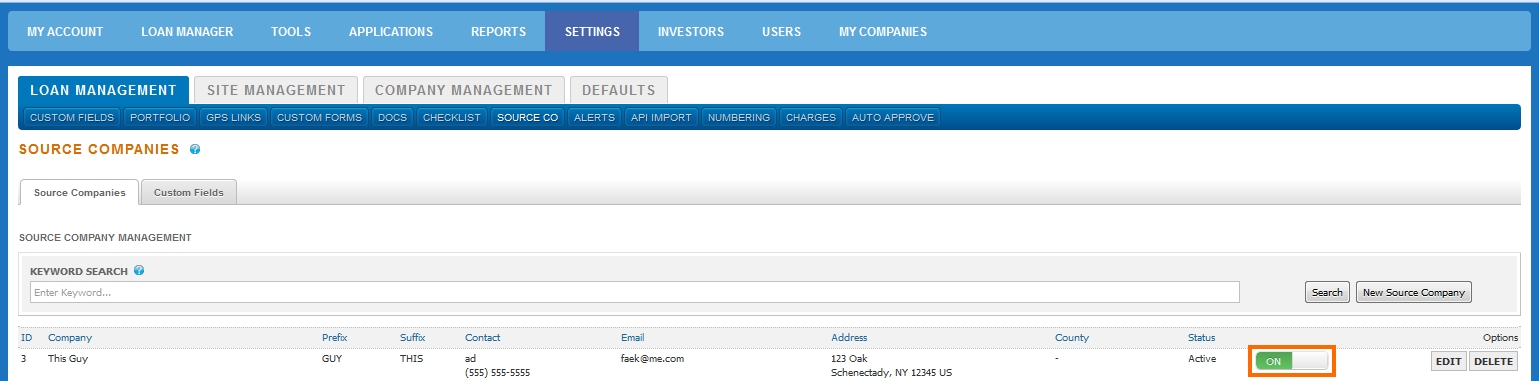Sort by County column header
The image size is (1539, 381).
1072,338
